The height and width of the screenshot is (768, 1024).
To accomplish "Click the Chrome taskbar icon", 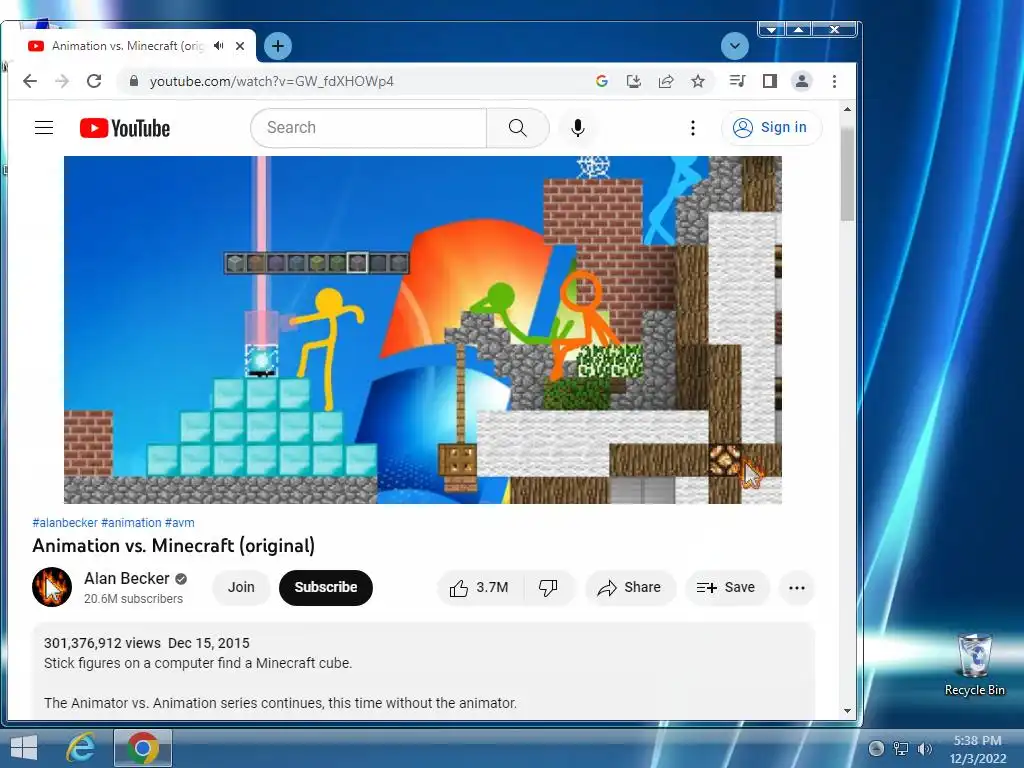I will [143, 748].
